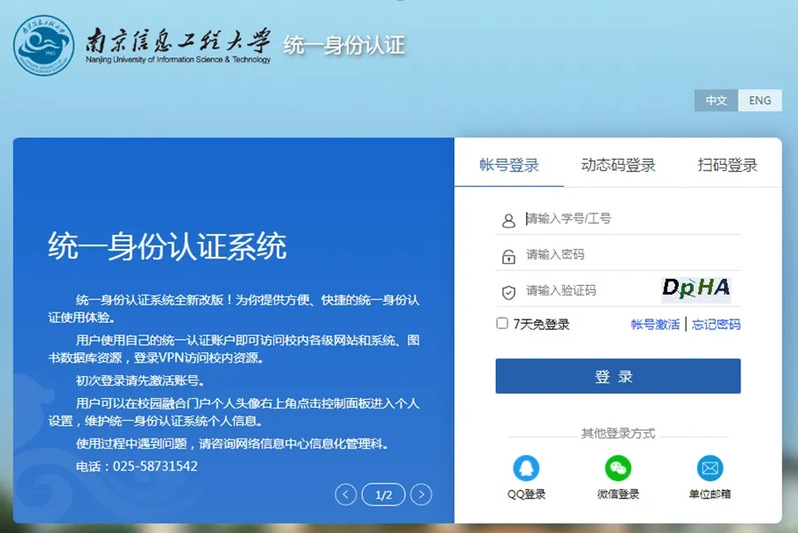Click the 忘记密码 link
The height and width of the screenshot is (533, 798).
[716, 324]
